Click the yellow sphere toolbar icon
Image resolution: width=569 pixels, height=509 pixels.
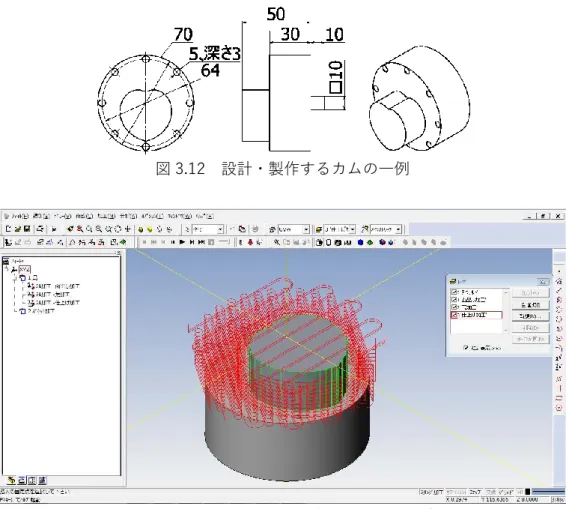pos(150,229)
